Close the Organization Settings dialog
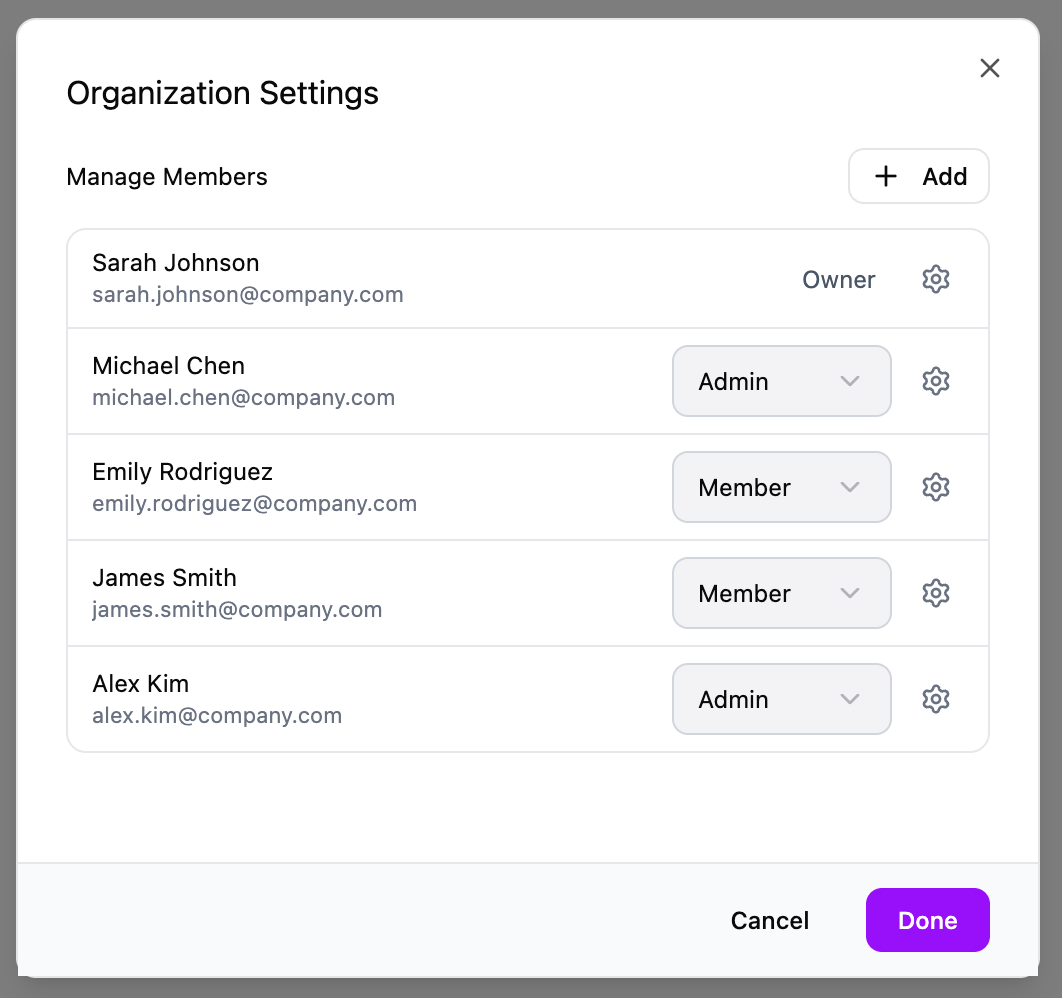The image size is (1062, 998). coord(989,68)
